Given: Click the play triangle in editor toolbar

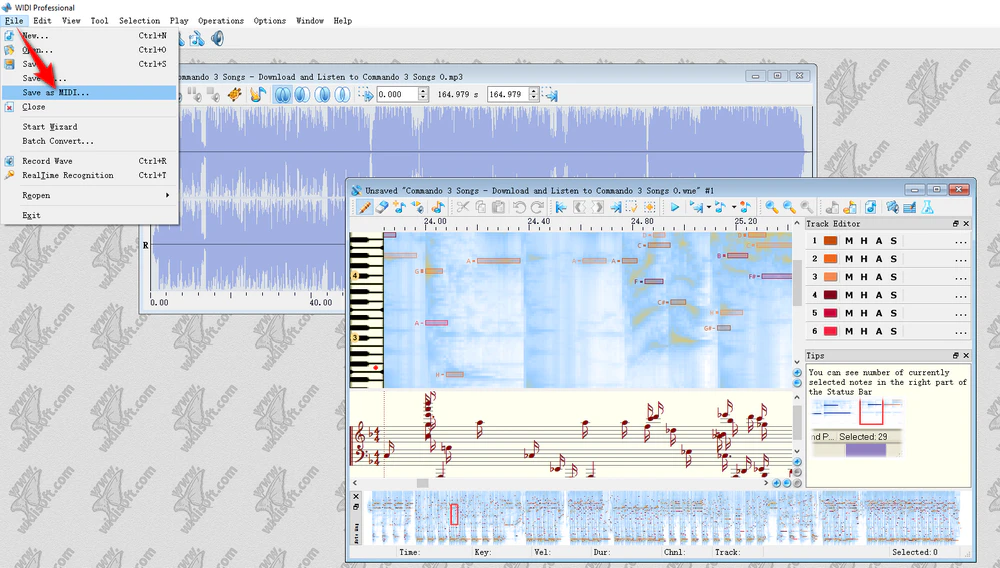Looking at the screenshot, I should coord(674,207).
